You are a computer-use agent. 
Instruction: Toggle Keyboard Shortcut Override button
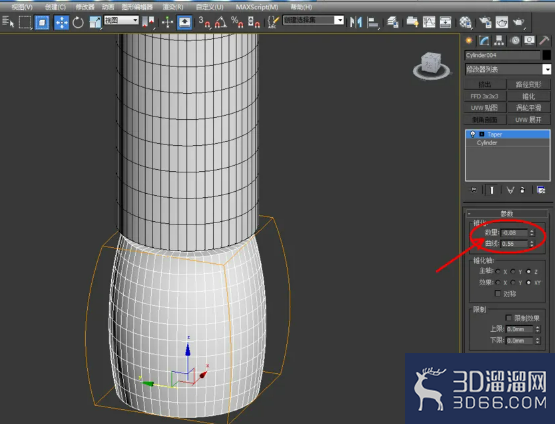pyautogui.click(x=184, y=22)
